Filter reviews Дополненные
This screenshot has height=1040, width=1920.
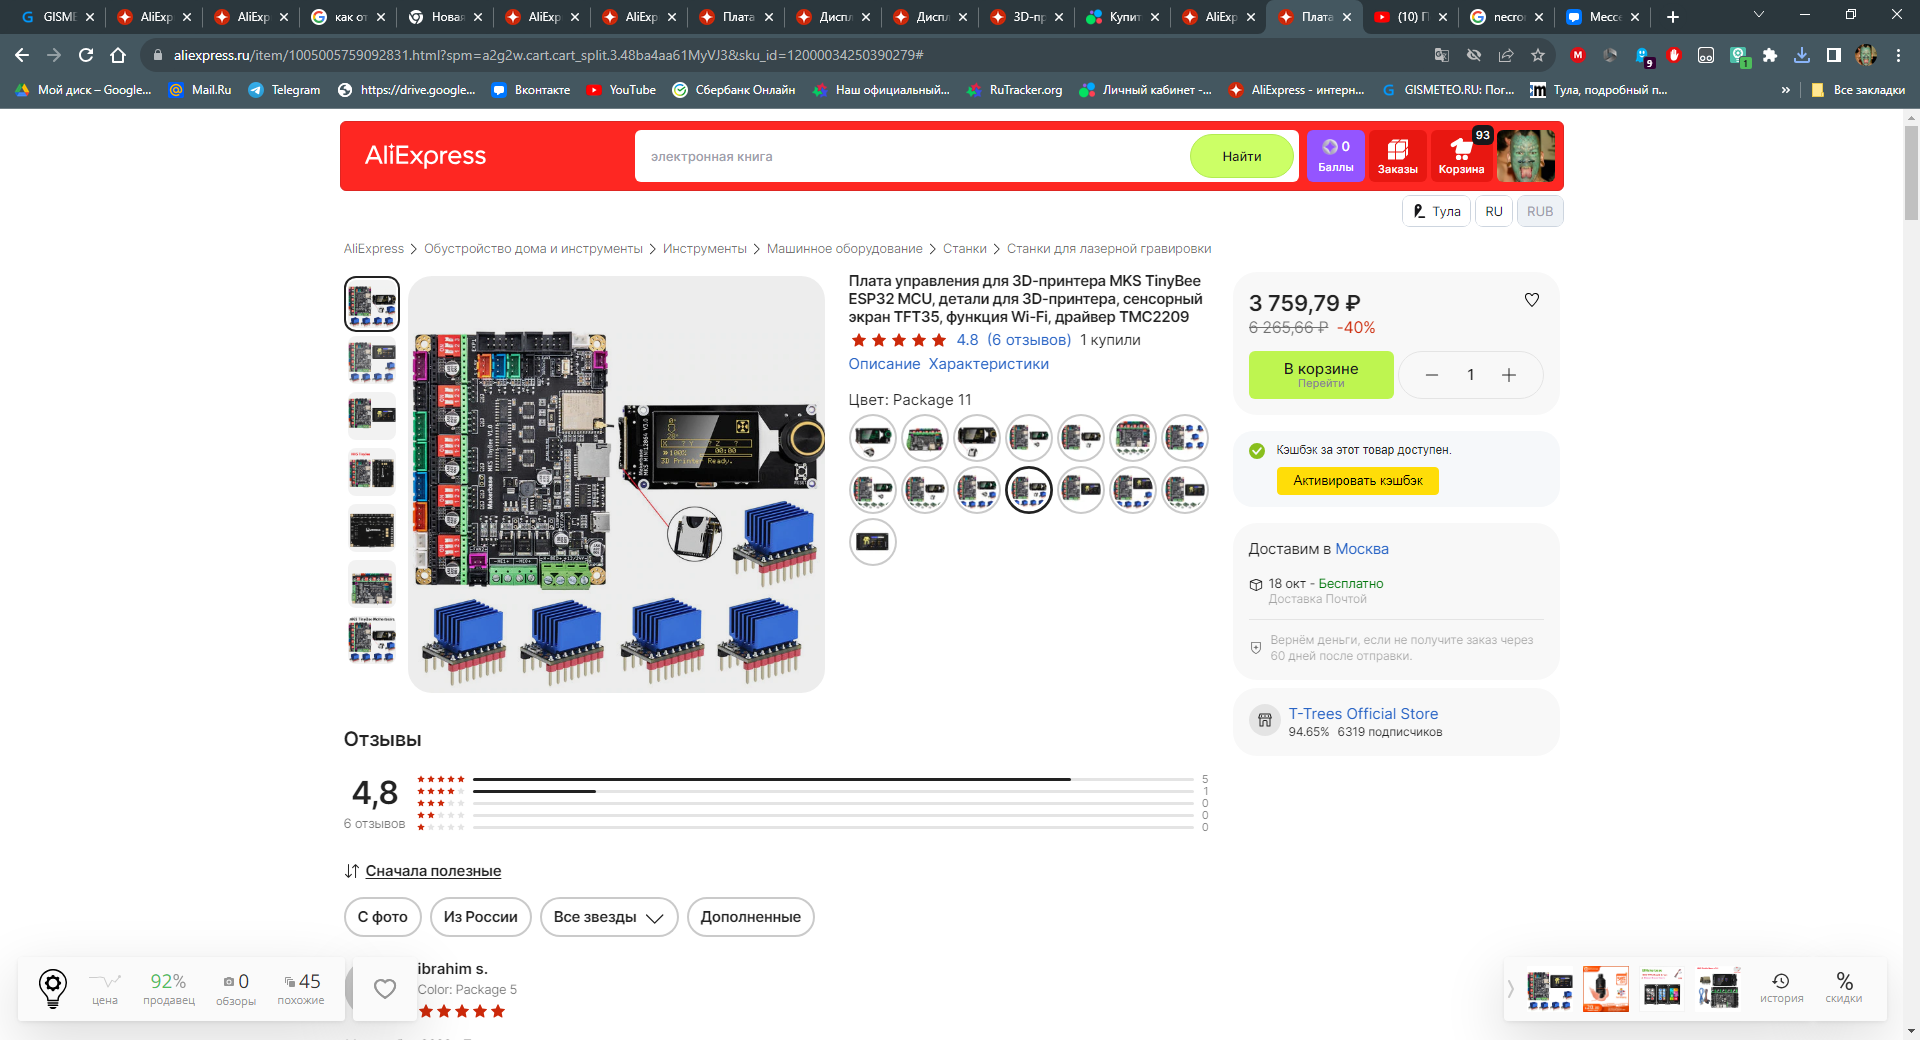pos(751,917)
